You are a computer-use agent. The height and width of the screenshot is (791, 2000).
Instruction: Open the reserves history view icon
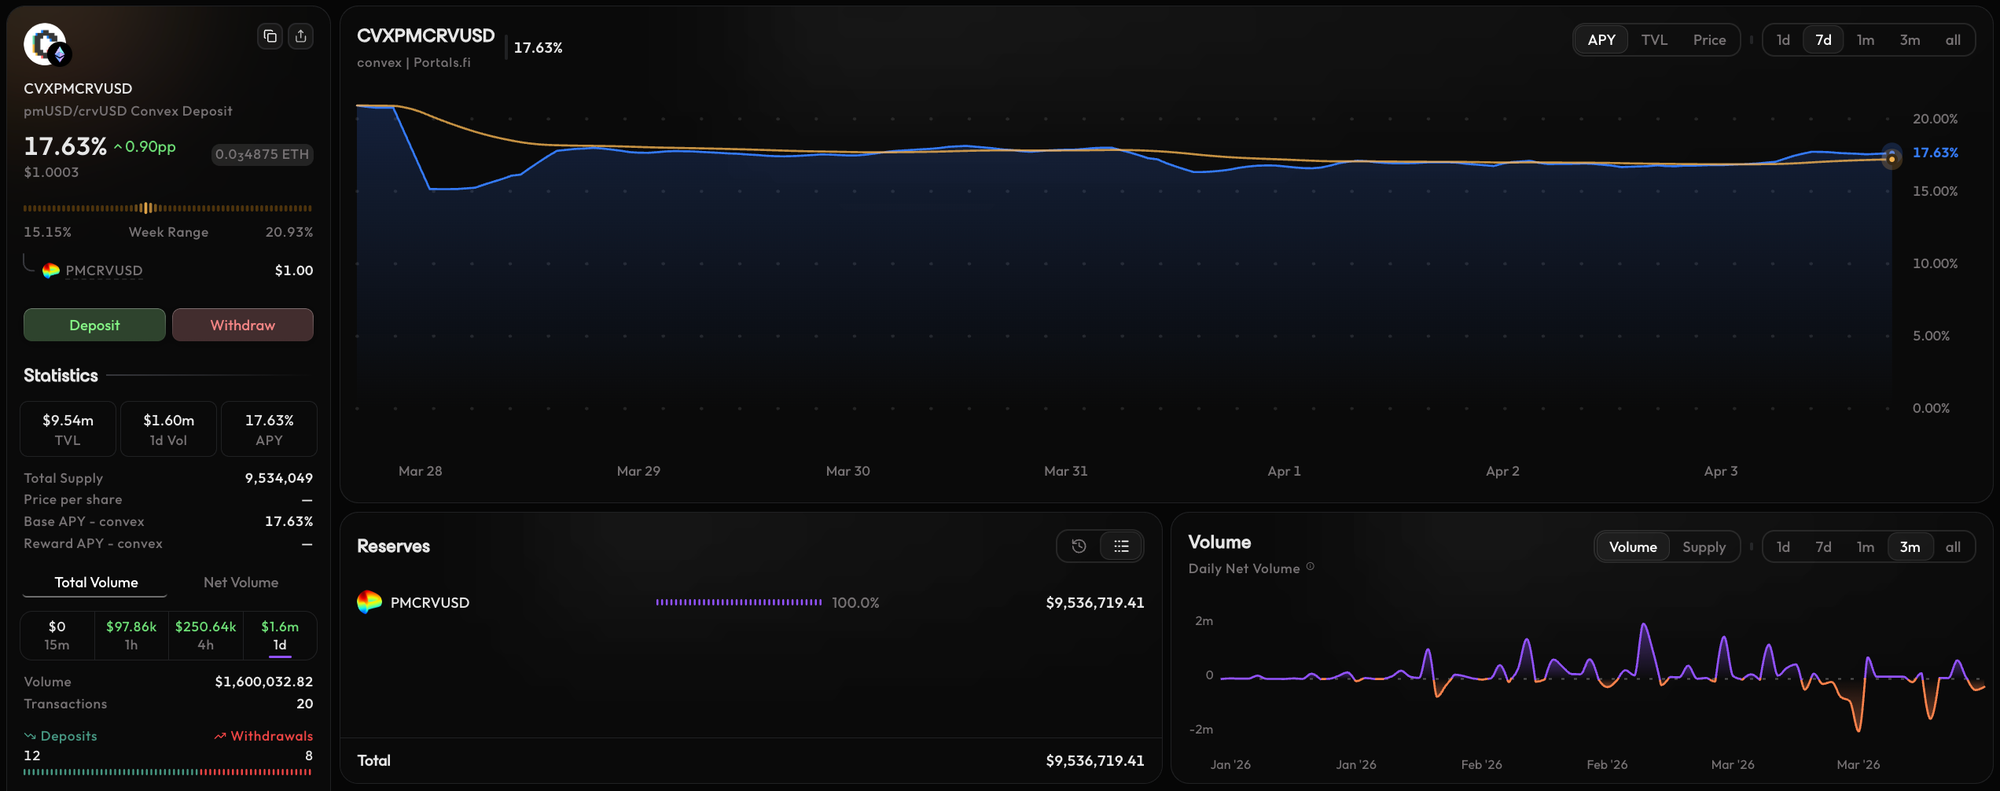click(1079, 546)
